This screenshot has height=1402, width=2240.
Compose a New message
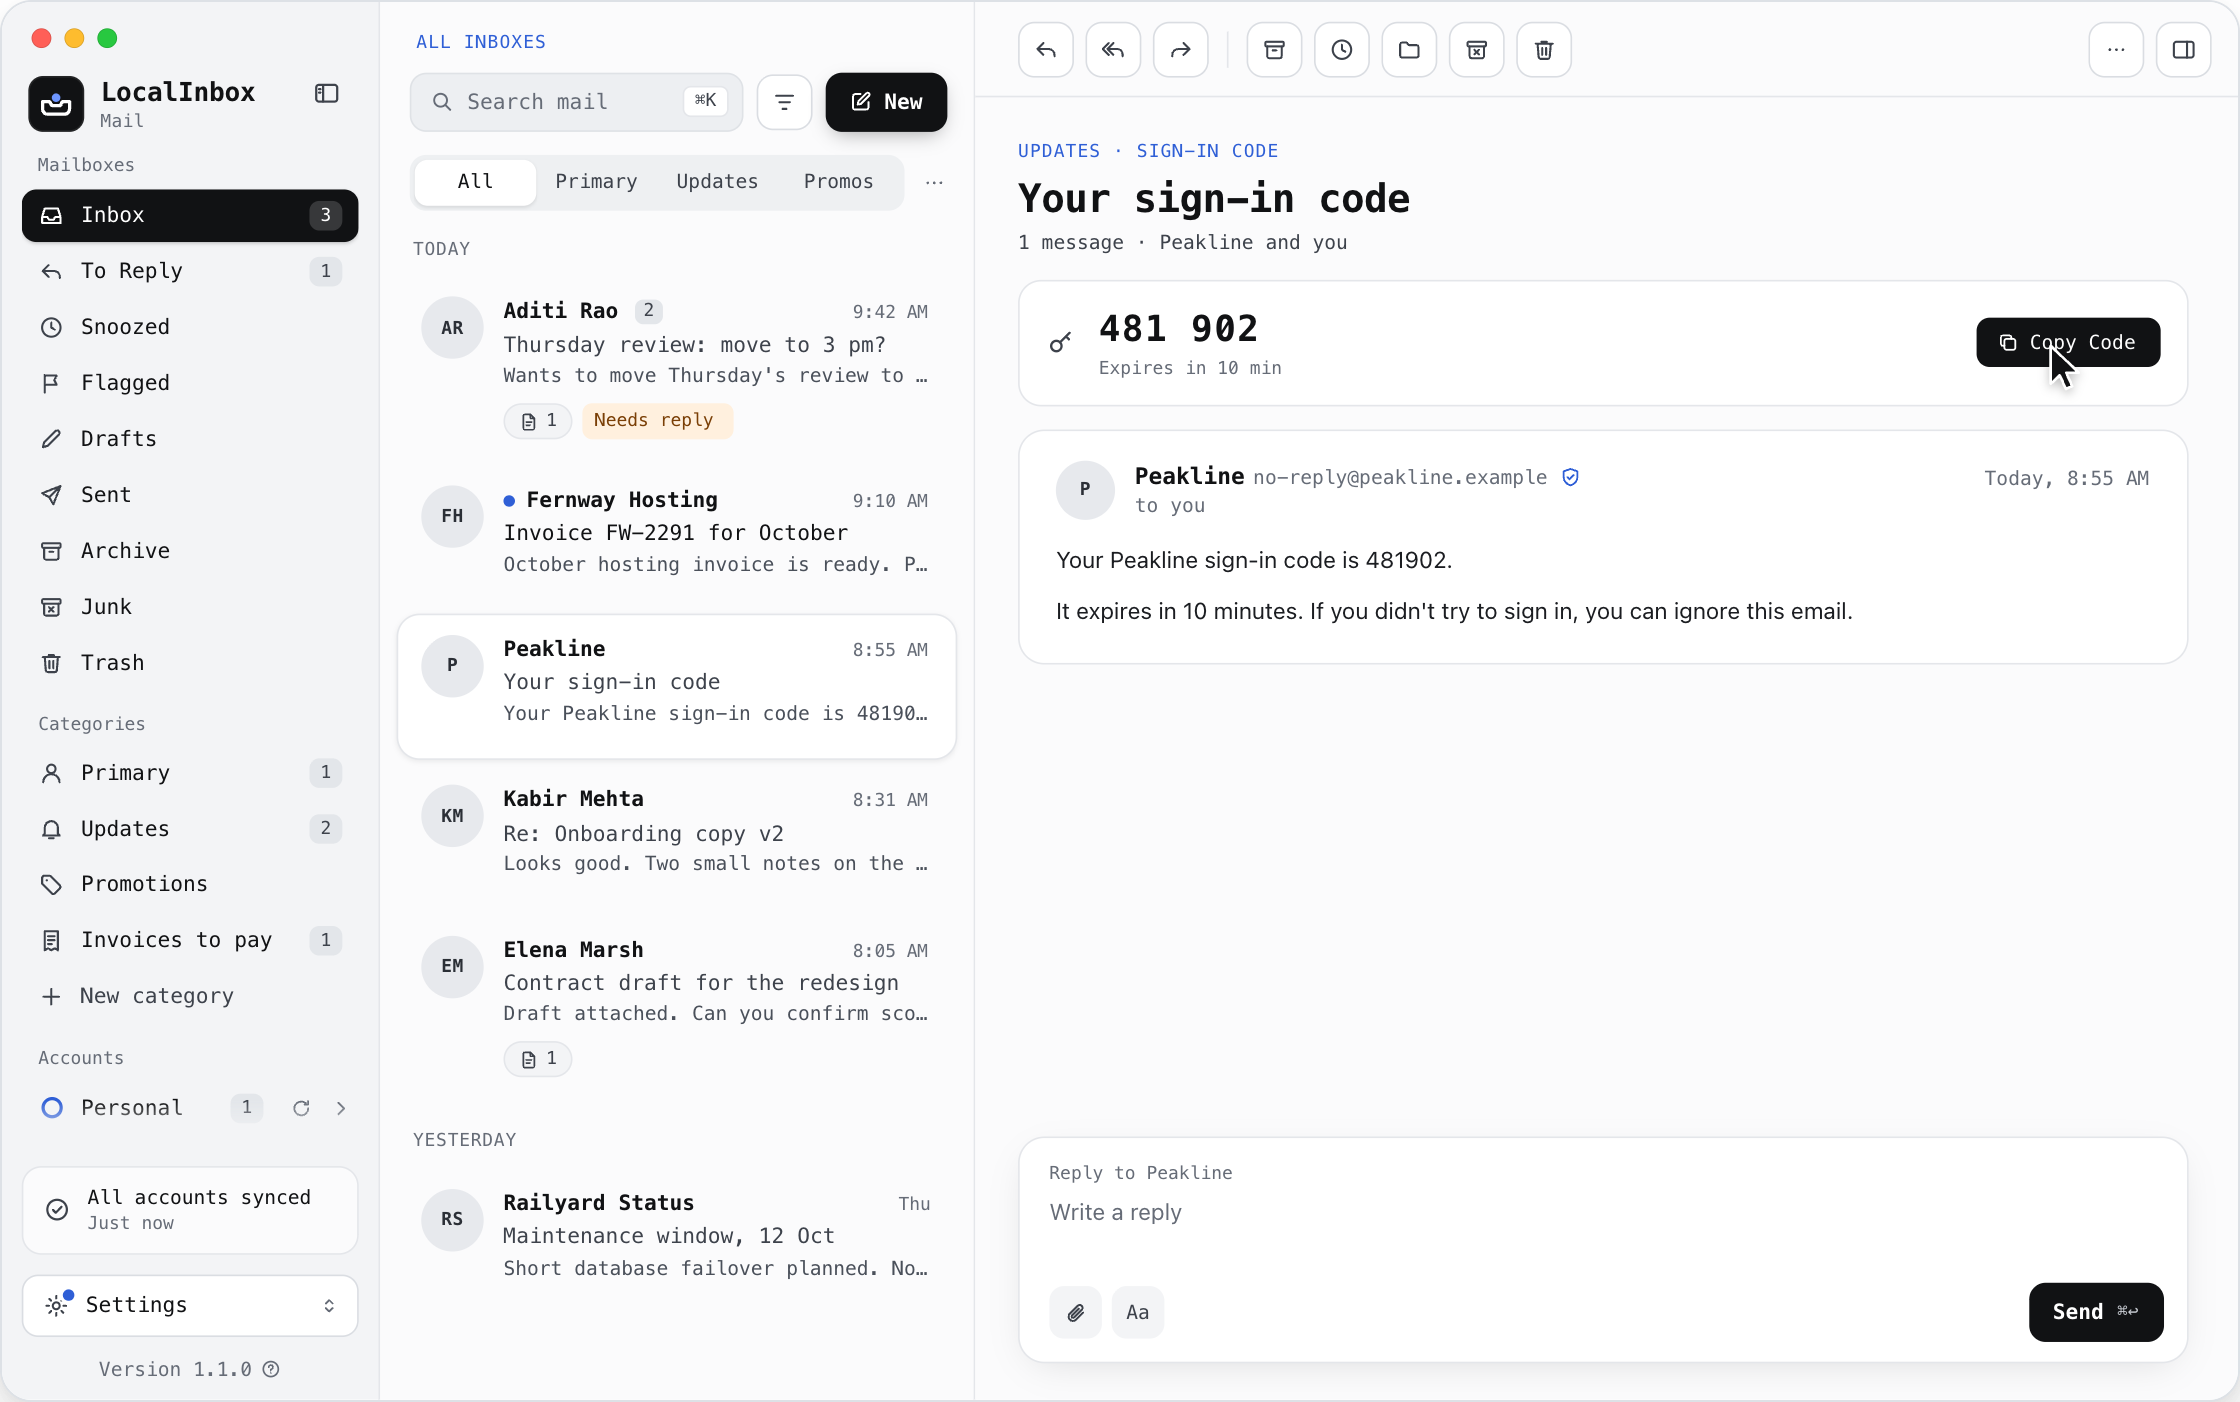point(886,102)
